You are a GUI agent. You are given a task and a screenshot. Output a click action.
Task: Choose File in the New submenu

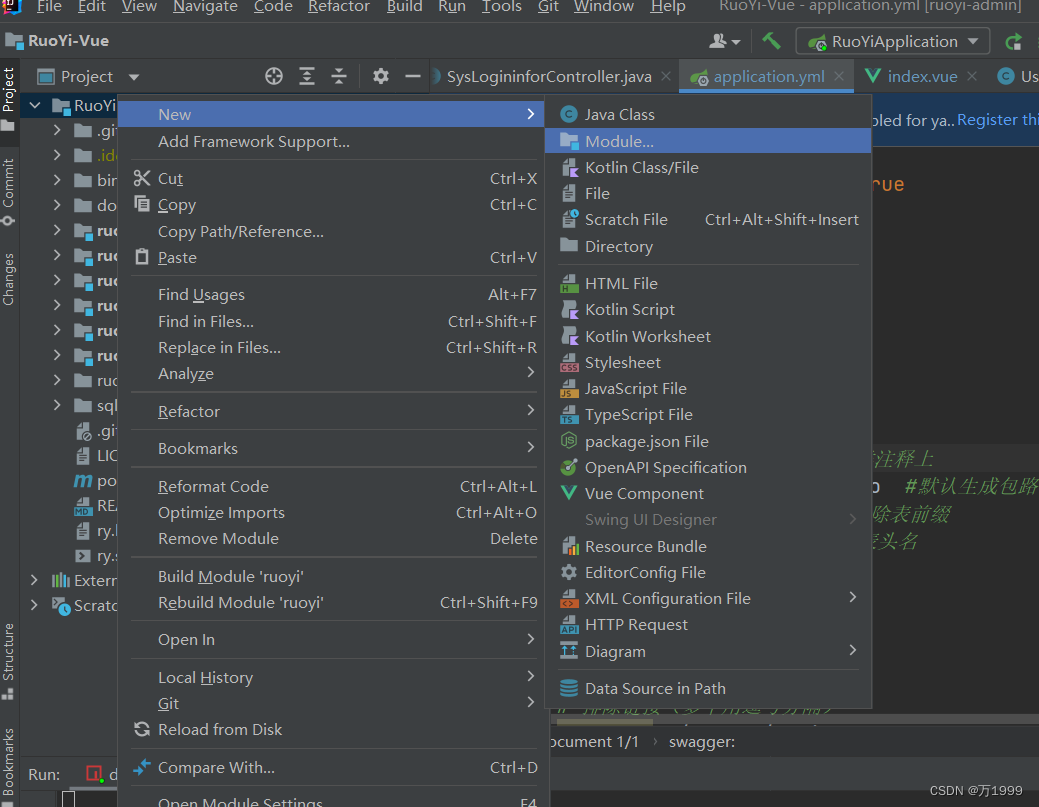click(708, 193)
